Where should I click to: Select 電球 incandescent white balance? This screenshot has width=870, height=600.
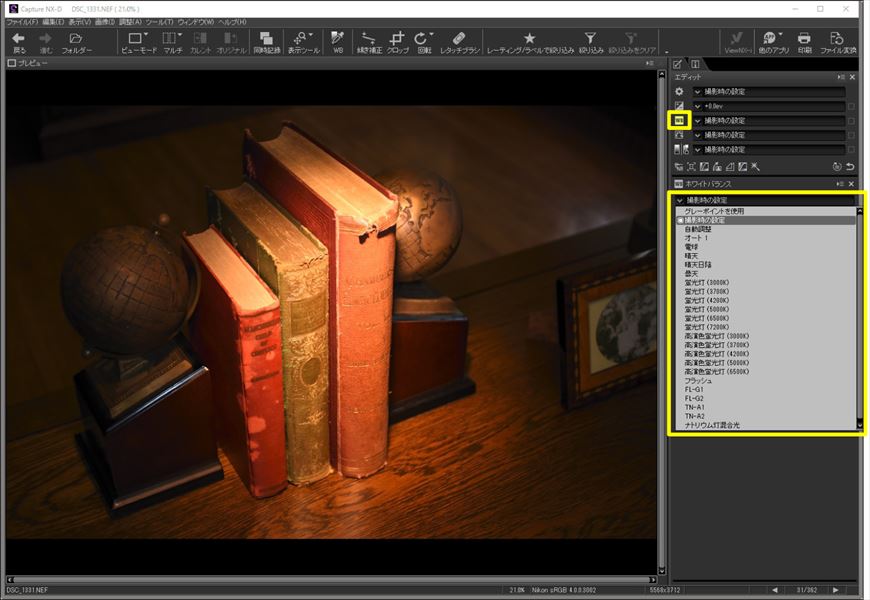pos(766,247)
